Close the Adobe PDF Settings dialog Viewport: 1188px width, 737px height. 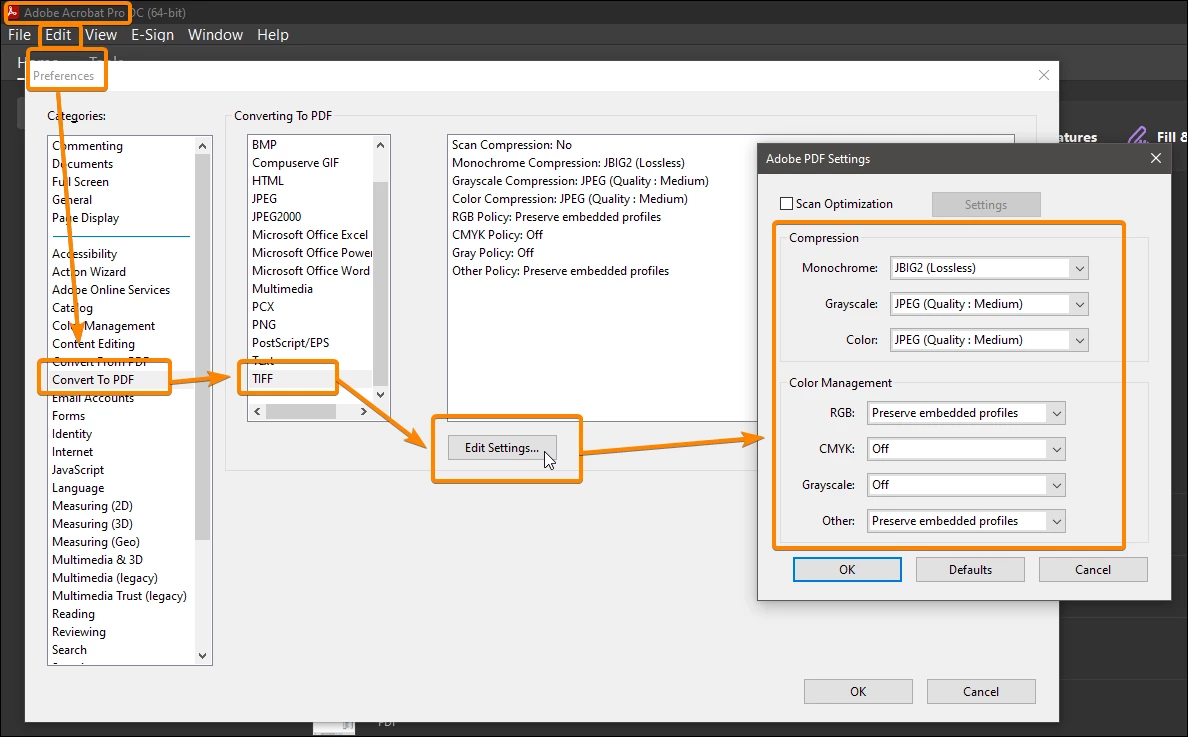point(1155,158)
